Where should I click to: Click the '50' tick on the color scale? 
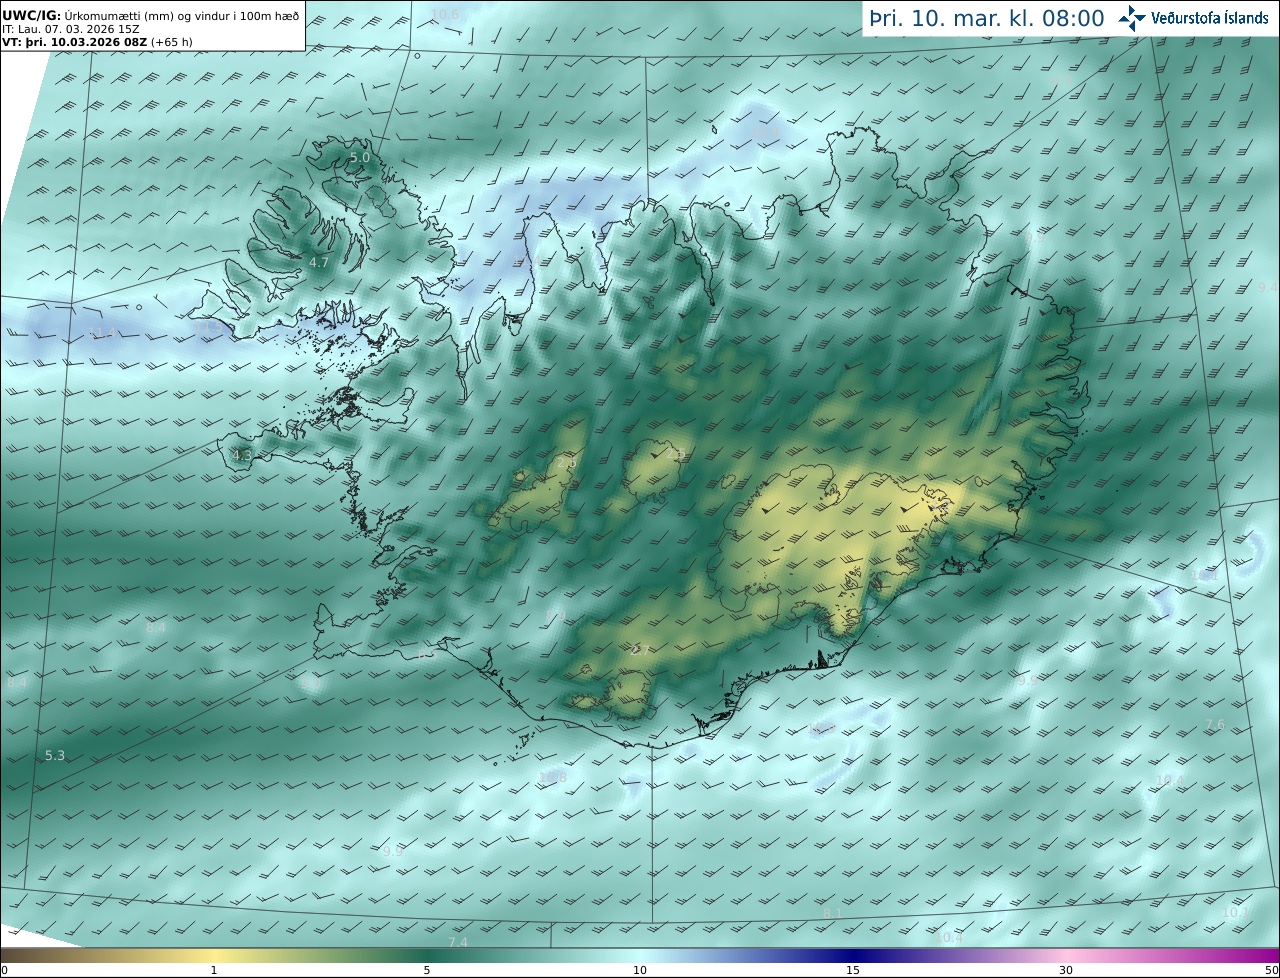pyautogui.click(x=1272, y=971)
